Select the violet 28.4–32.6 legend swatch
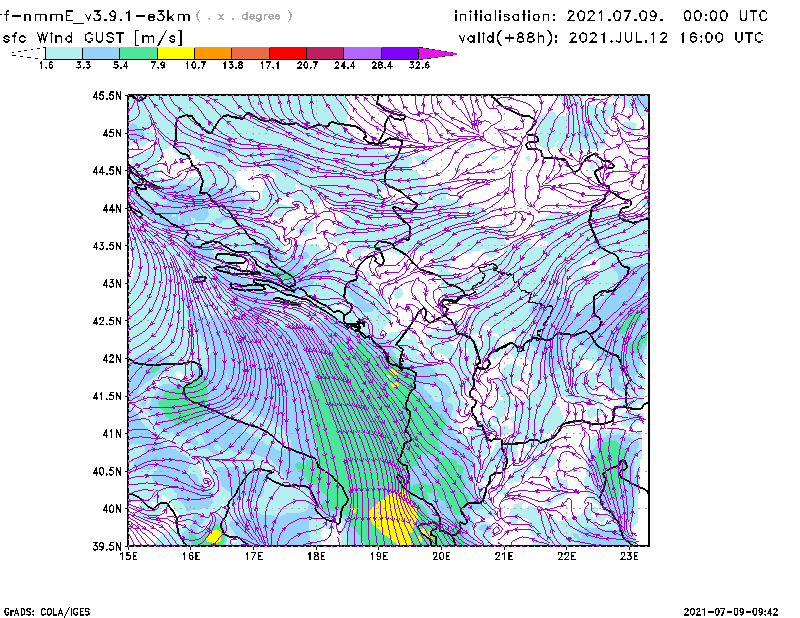 400,53
